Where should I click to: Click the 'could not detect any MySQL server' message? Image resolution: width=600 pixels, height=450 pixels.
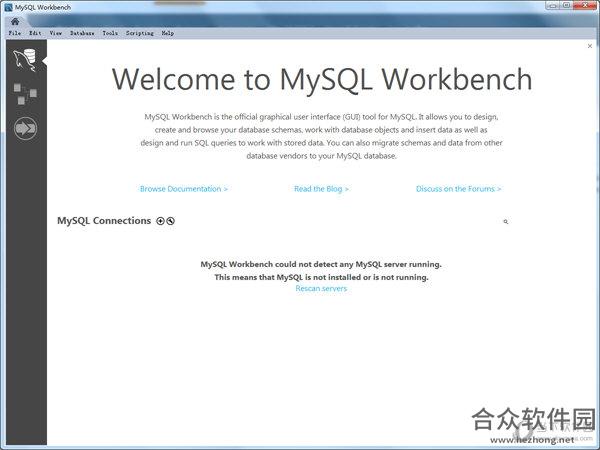pos(321,264)
